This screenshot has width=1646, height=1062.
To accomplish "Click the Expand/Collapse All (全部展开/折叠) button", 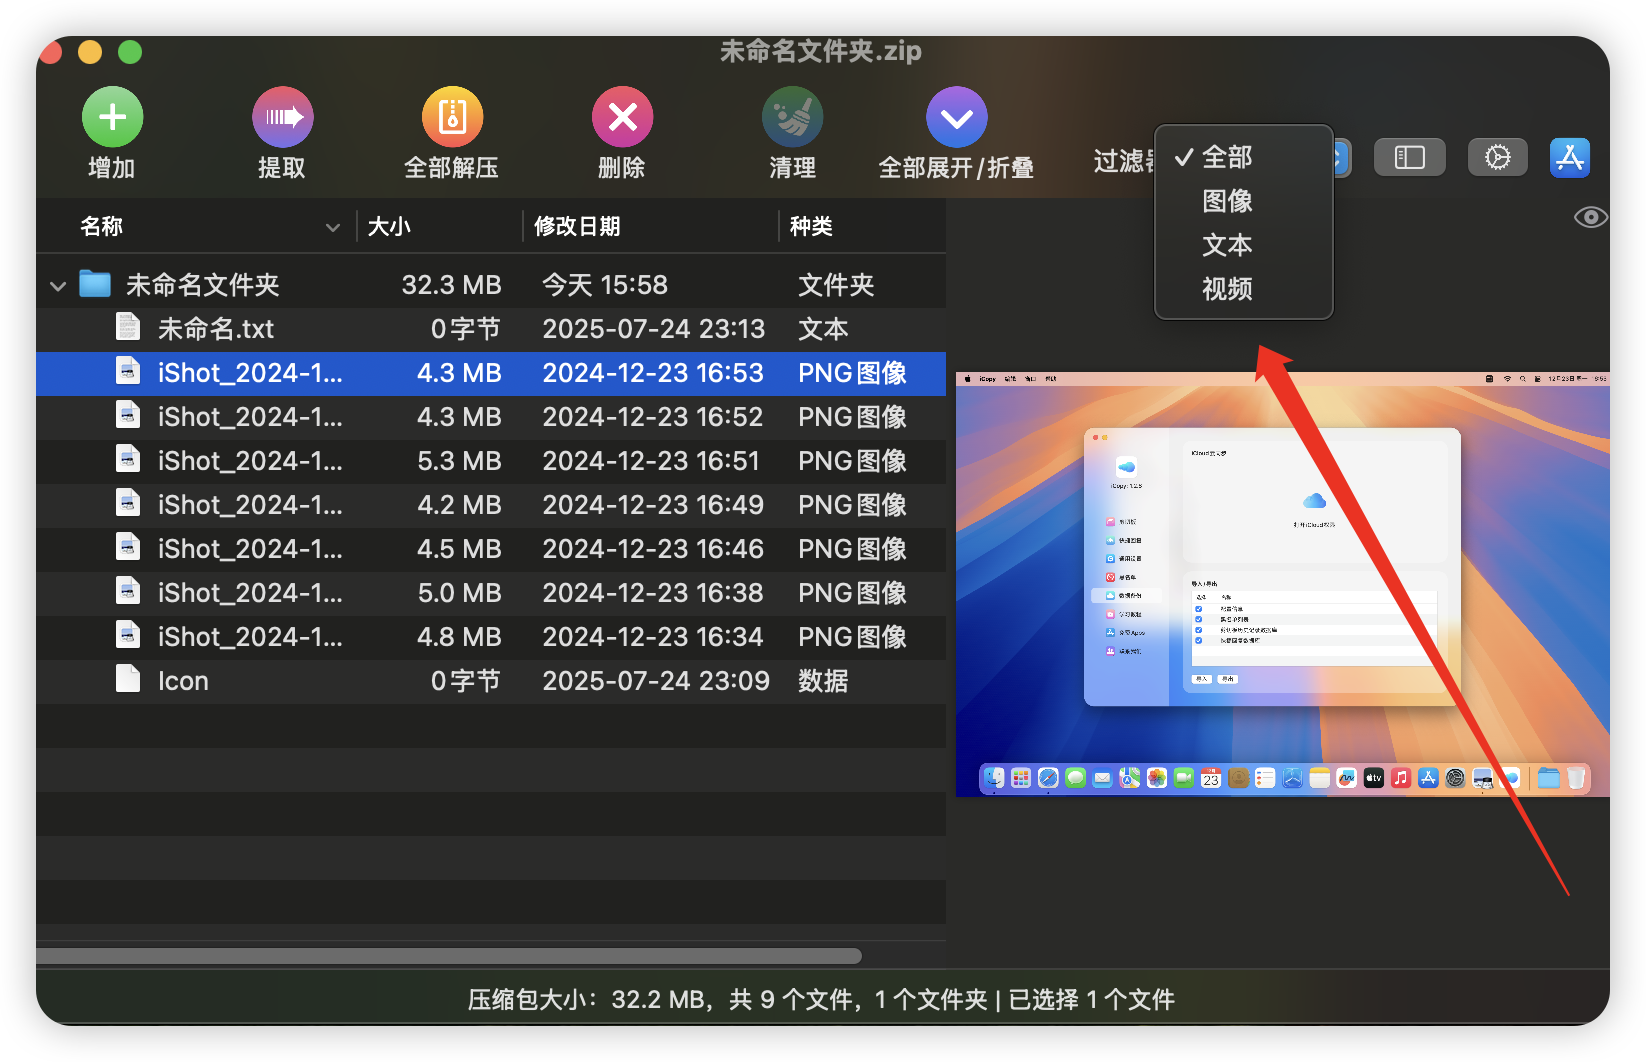I will click(956, 117).
